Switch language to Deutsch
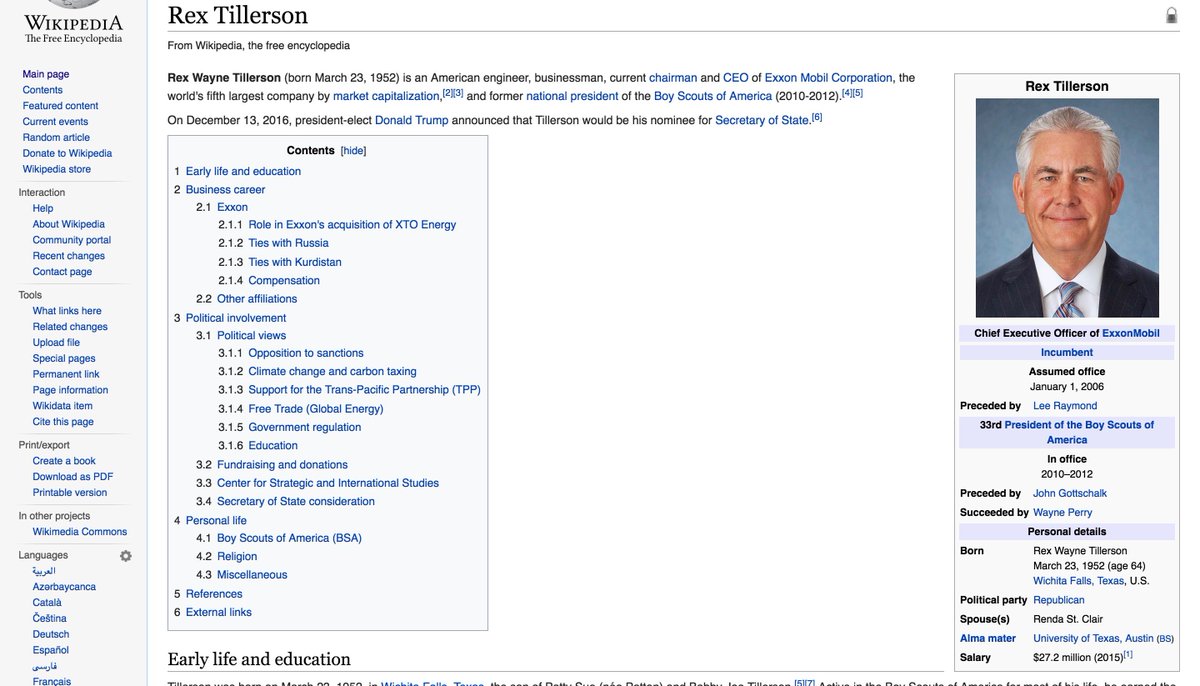Screen dimensions: 1200x686 (51, 634)
